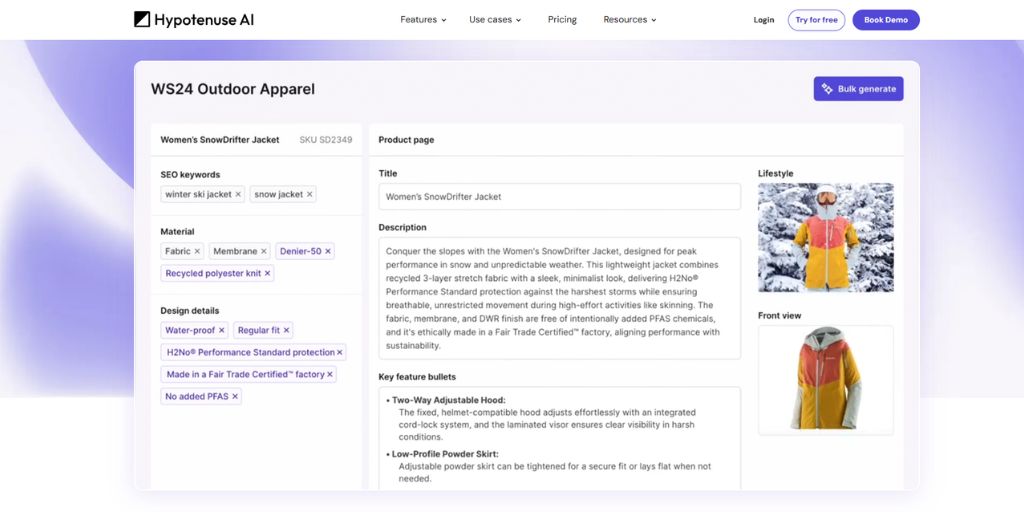Image resolution: width=1024 pixels, height=512 pixels.
Task: Click the Design details section label
Action: 190,311
